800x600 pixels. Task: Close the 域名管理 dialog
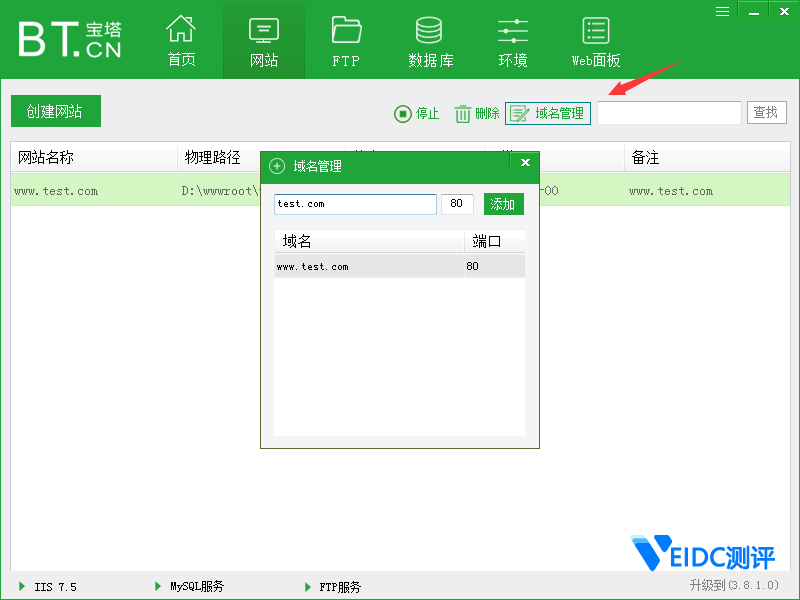(x=525, y=163)
